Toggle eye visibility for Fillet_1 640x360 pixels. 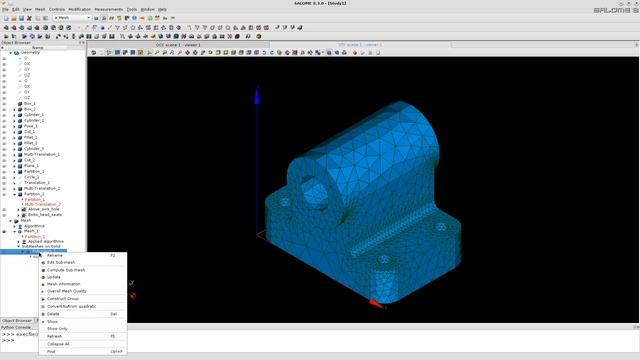pyautogui.click(x=4, y=138)
